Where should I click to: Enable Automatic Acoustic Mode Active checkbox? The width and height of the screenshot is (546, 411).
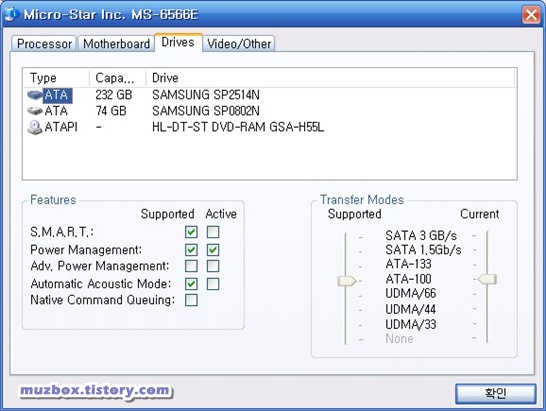(213, 284)
